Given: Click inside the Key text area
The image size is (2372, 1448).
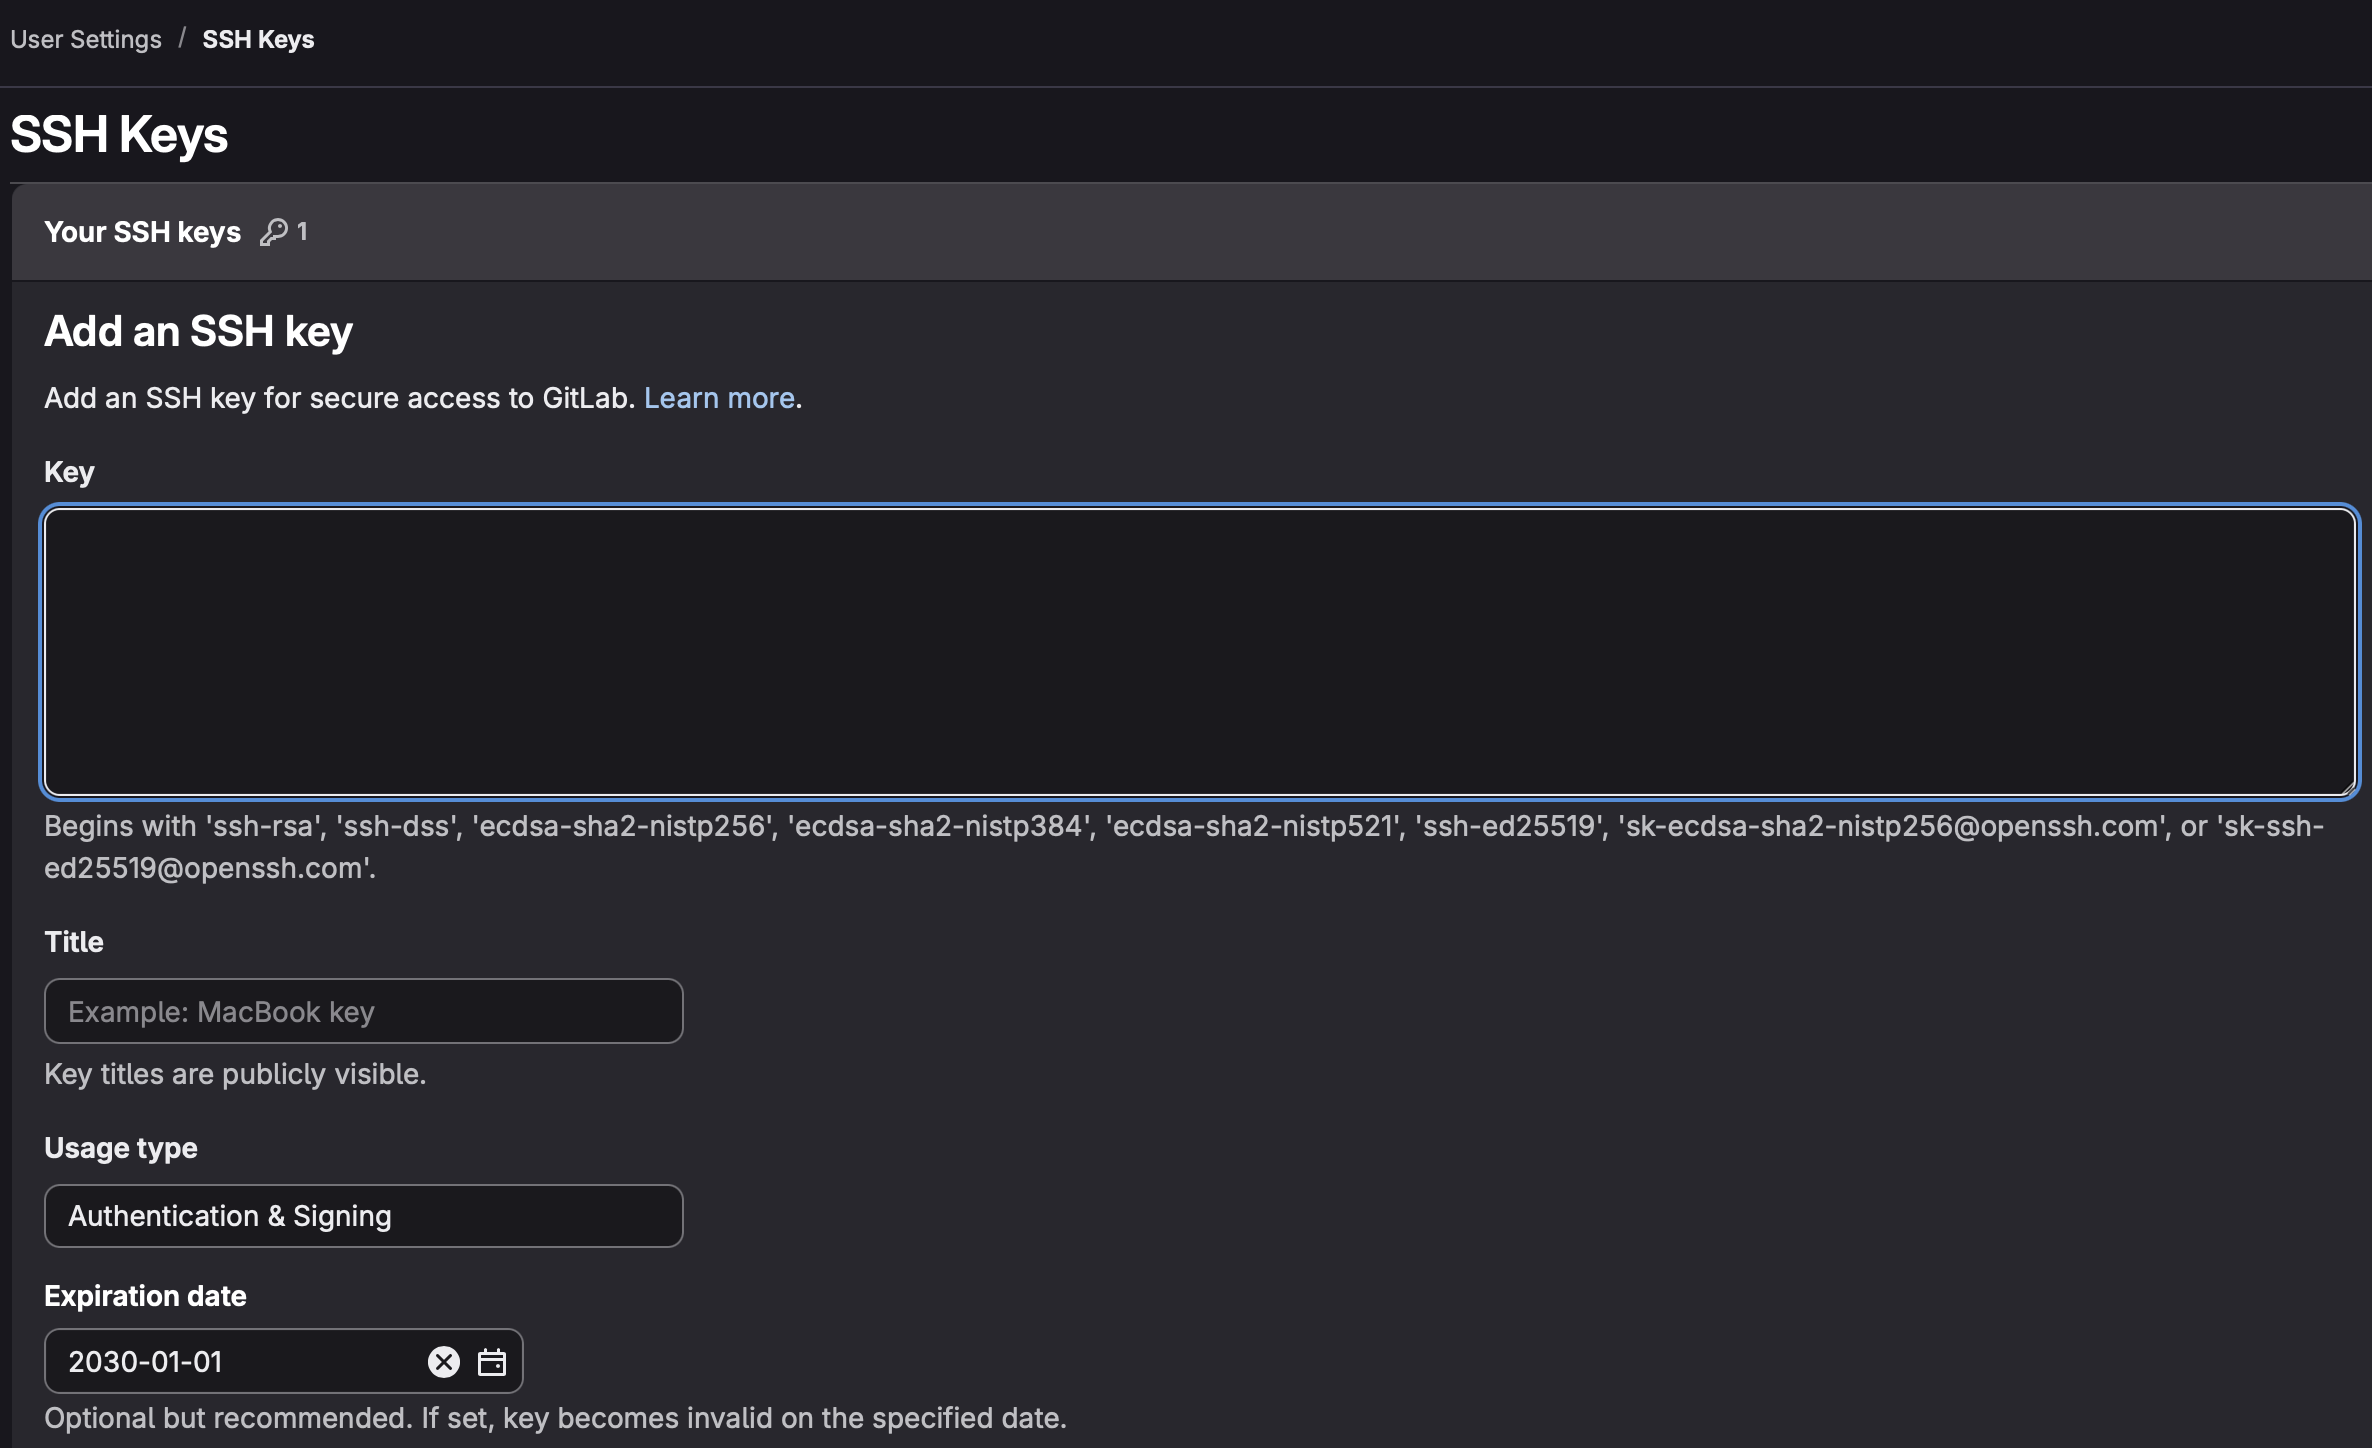Looking at the screenshot, I should pyautogui.click(x=1199, y=651).
